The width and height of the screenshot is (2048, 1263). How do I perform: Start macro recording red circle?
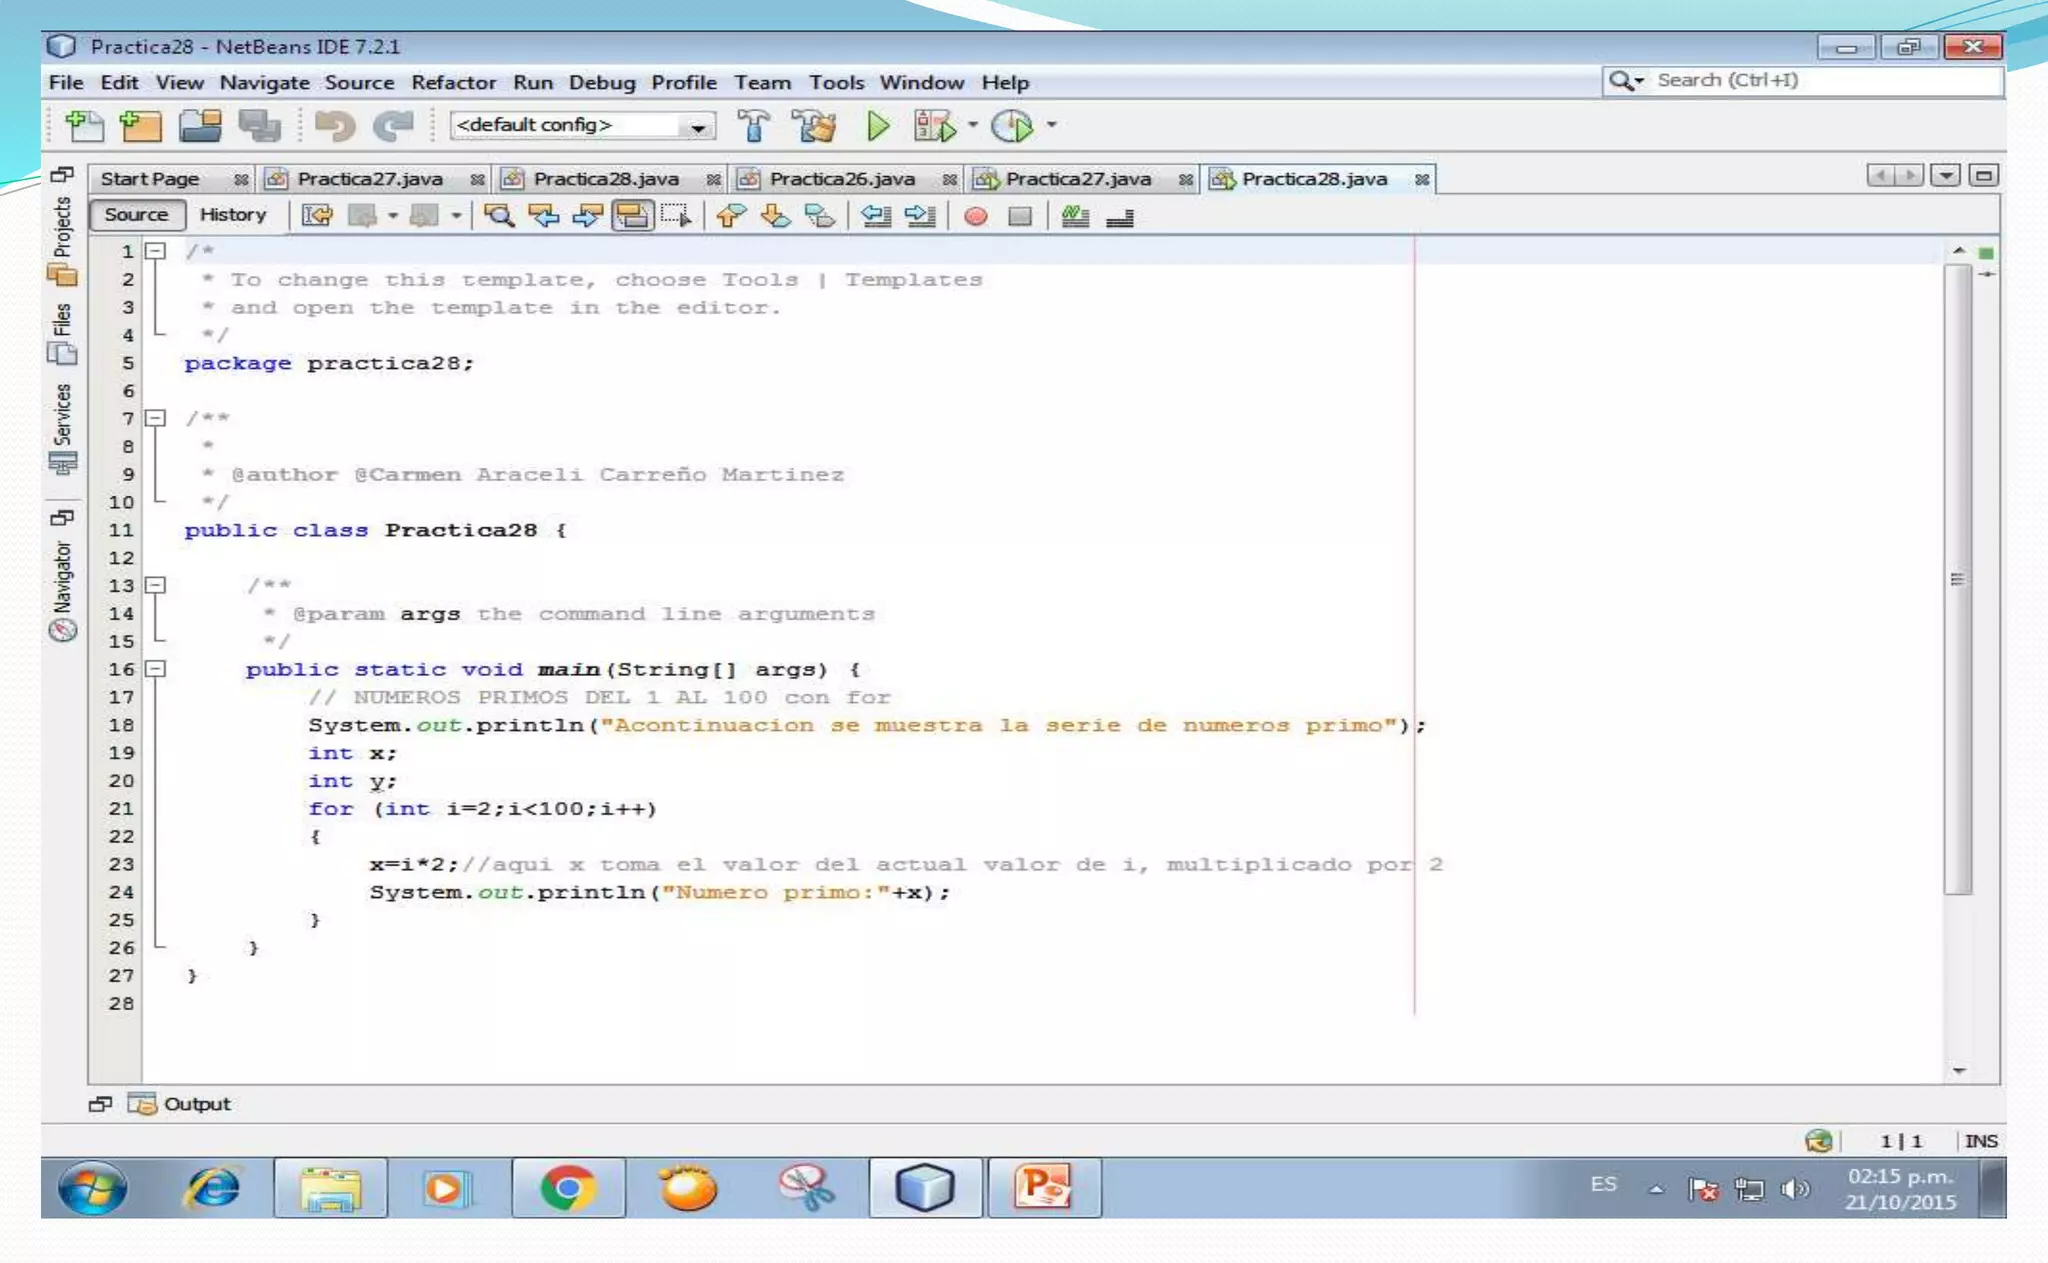pyautogui.click(x=976, y=216)
